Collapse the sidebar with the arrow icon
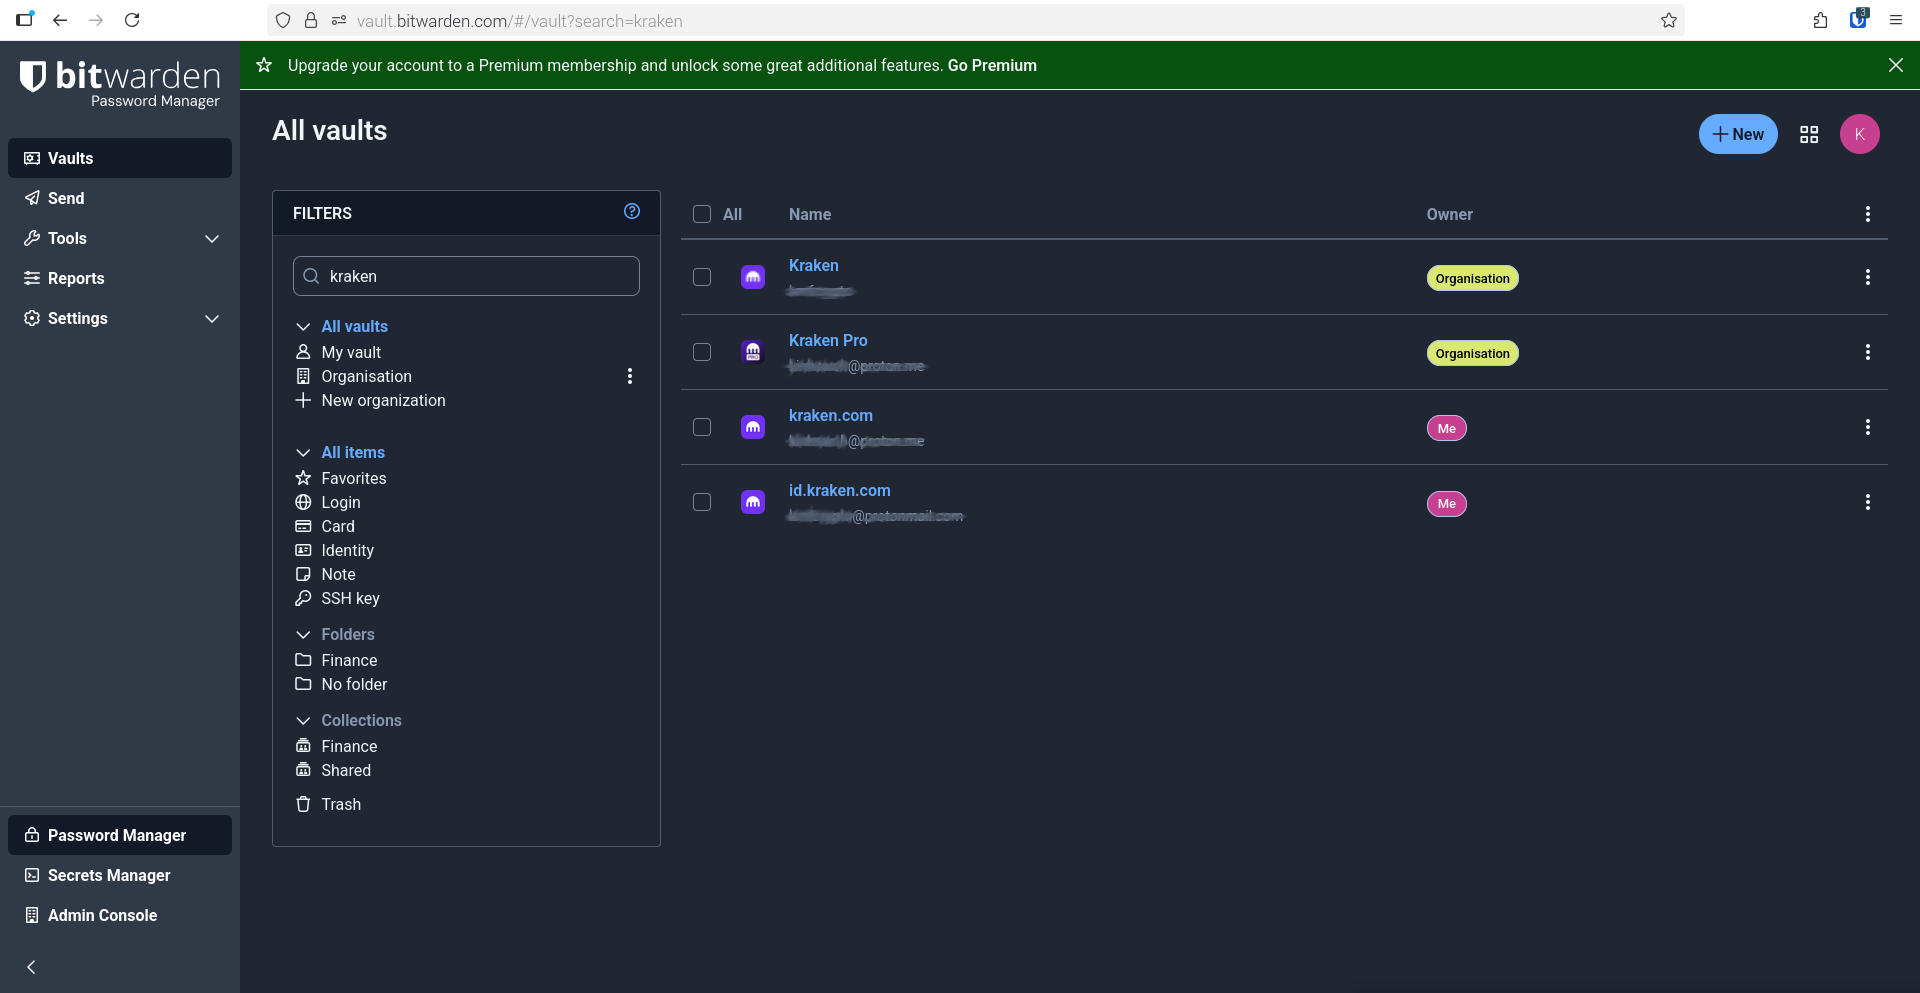 tap(31, 967)
